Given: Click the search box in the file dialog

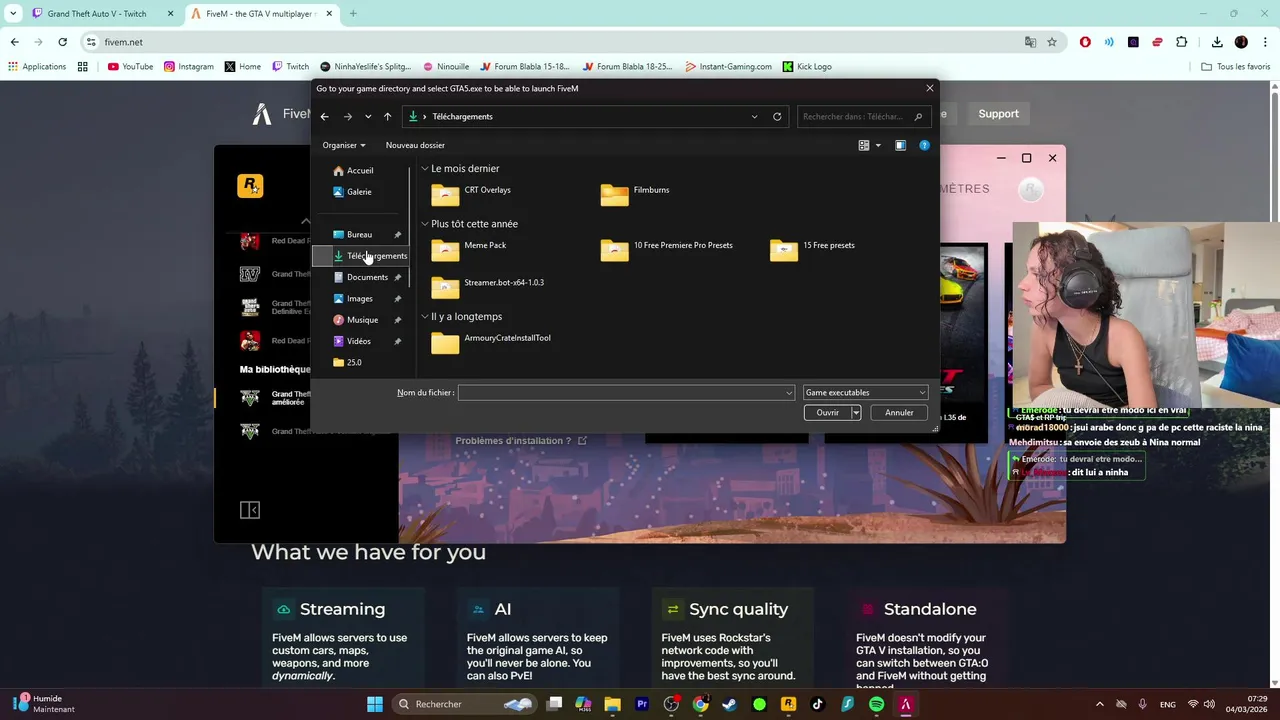Looking at the screenshot, I should (x=864, y=117).
